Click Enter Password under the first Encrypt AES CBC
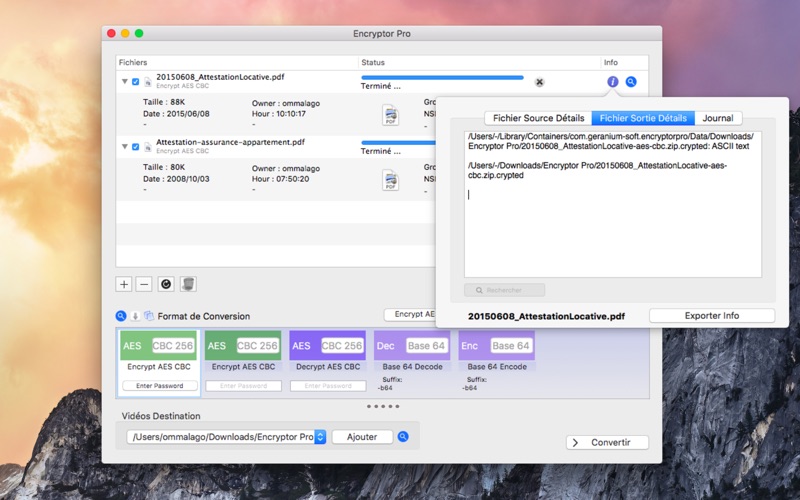The width and height of the screenshot is (800, 500). [160, 386]
